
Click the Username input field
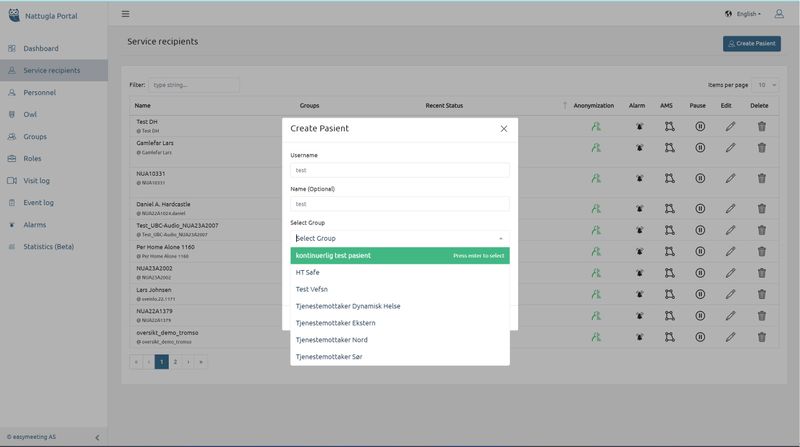click(x=400, y=171)
